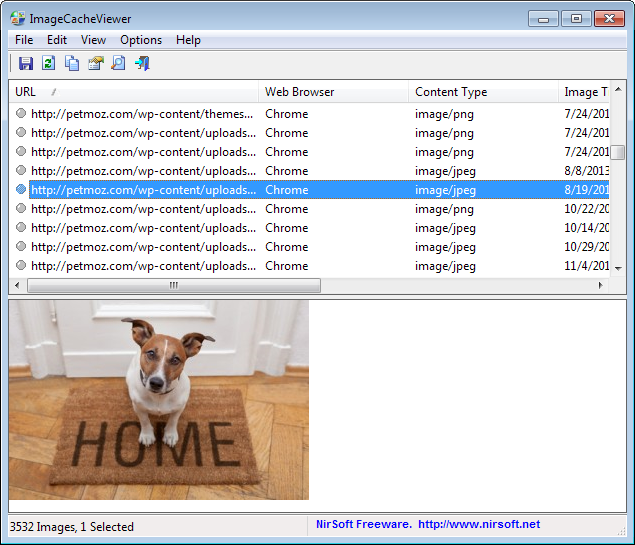
Task: Sort by the URL column header
Action: tap(134, 92)
